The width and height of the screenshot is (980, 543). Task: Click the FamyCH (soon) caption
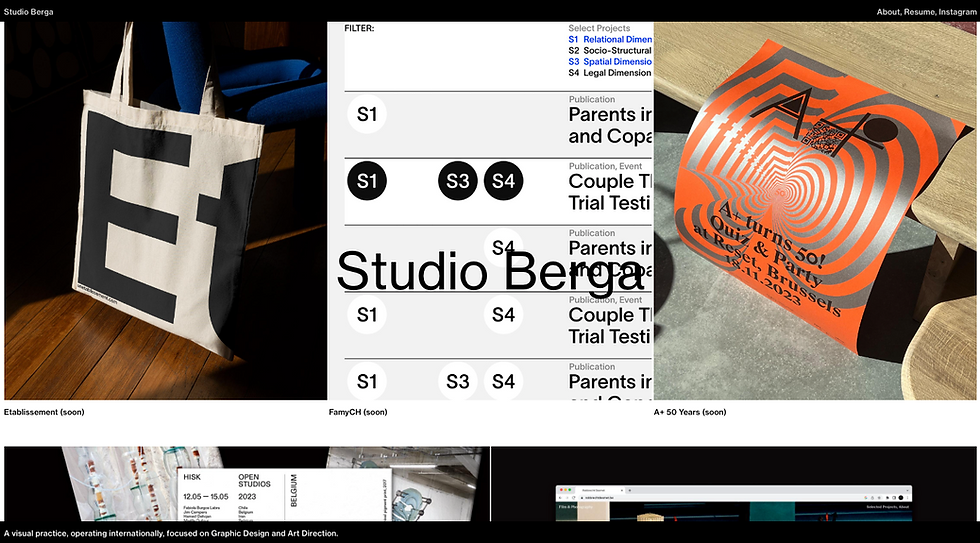pyautogui.click(x=358, y=412)
